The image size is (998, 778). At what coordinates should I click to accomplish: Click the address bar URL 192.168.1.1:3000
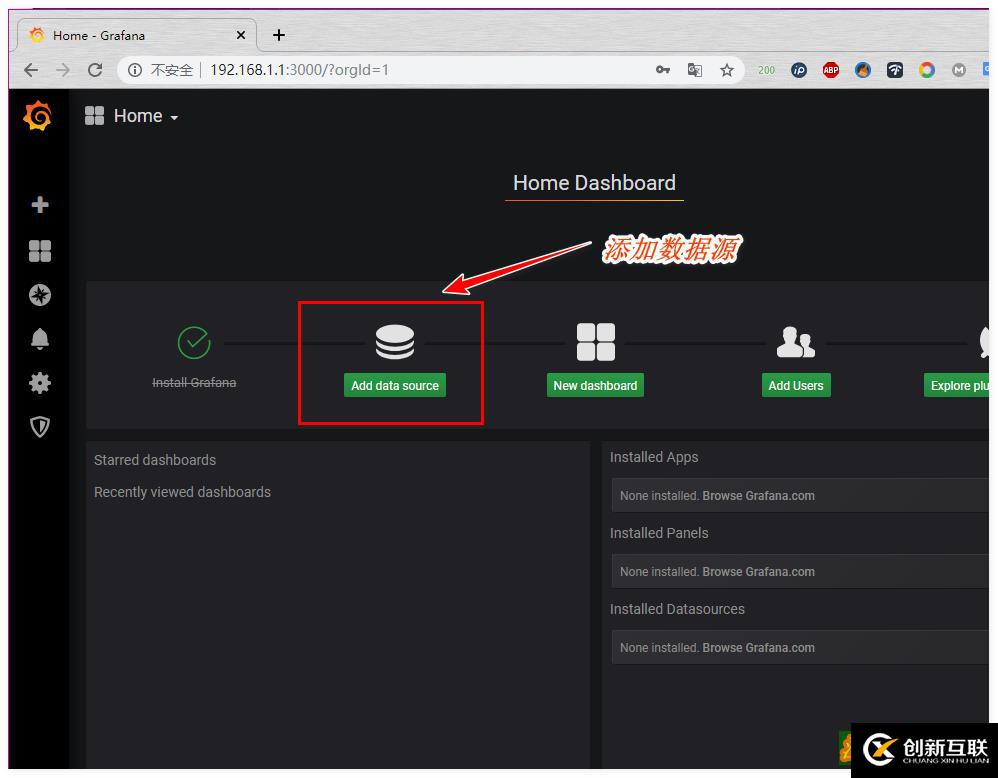(x=299, y=70)
